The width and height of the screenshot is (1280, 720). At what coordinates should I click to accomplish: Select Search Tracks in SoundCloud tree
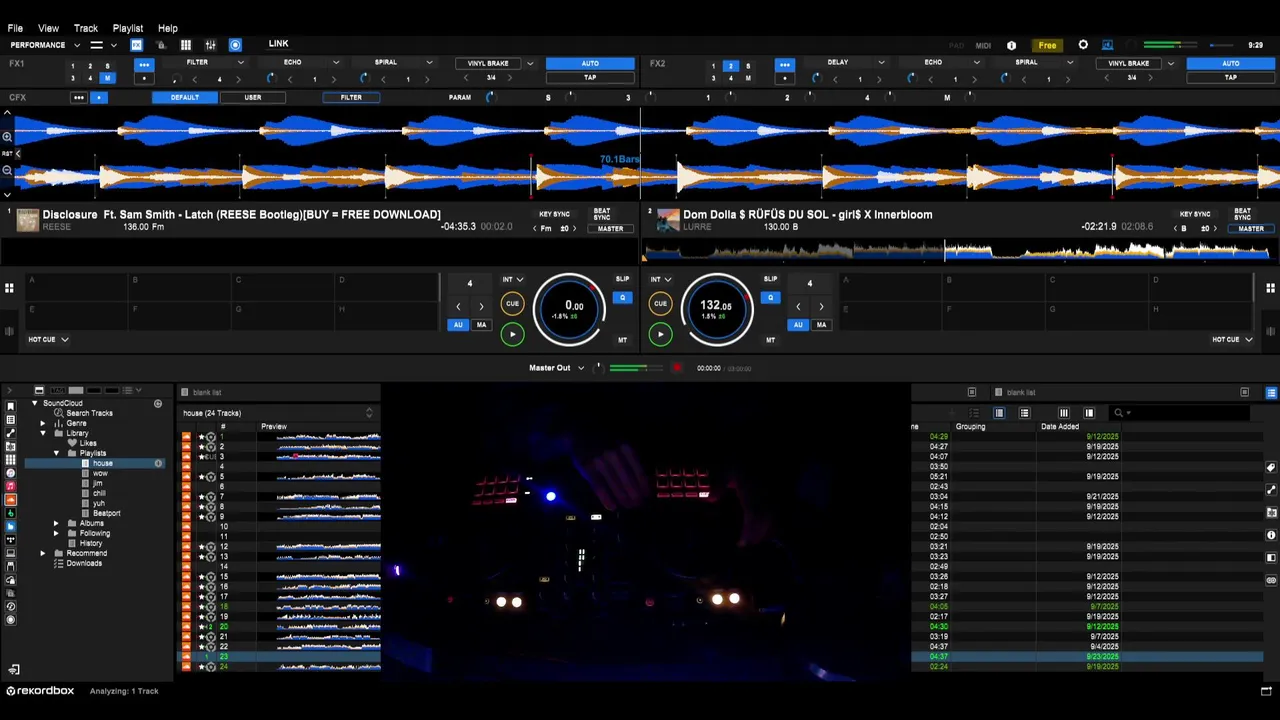pyautogui.click(x=89, y=413)
